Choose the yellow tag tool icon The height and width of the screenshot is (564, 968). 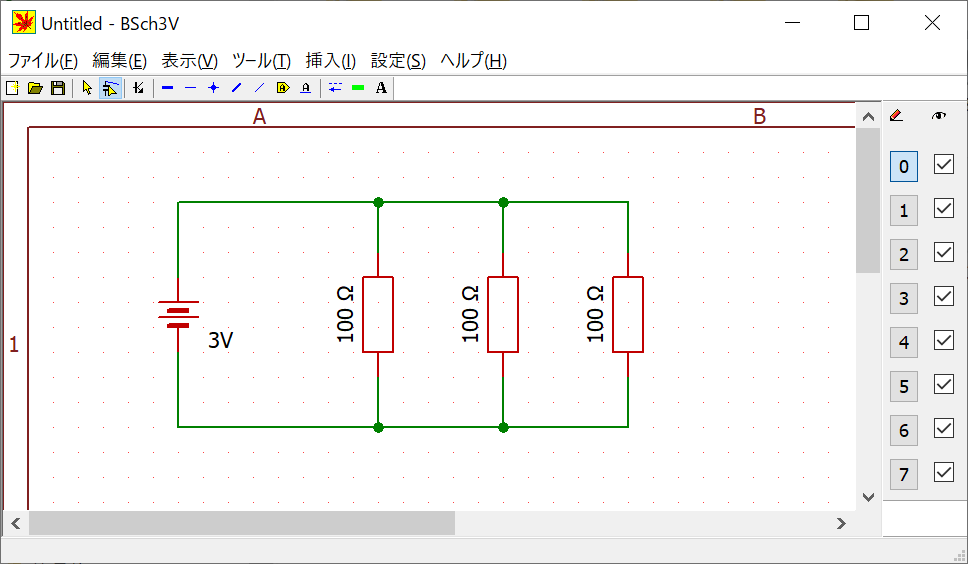tap(283, 88)
